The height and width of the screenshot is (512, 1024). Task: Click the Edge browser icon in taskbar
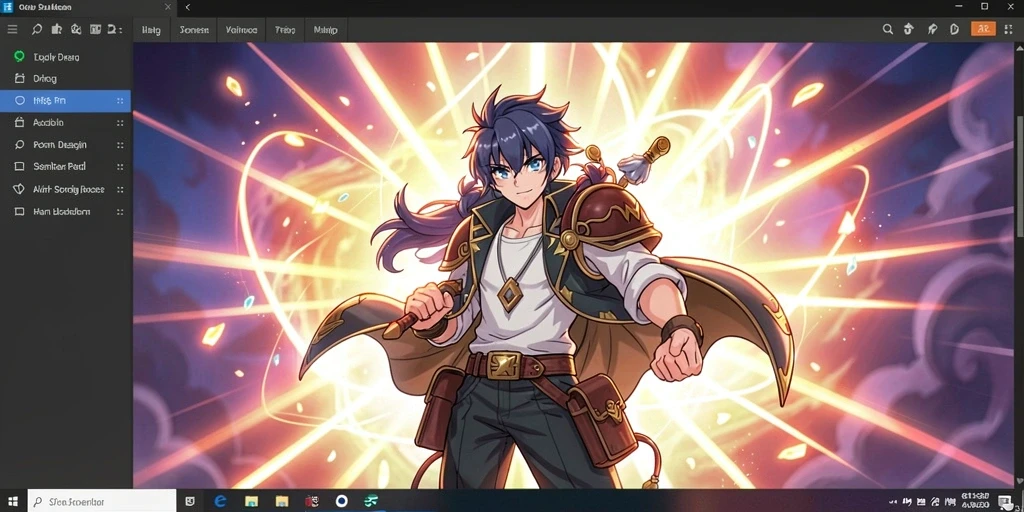(220, 501)
